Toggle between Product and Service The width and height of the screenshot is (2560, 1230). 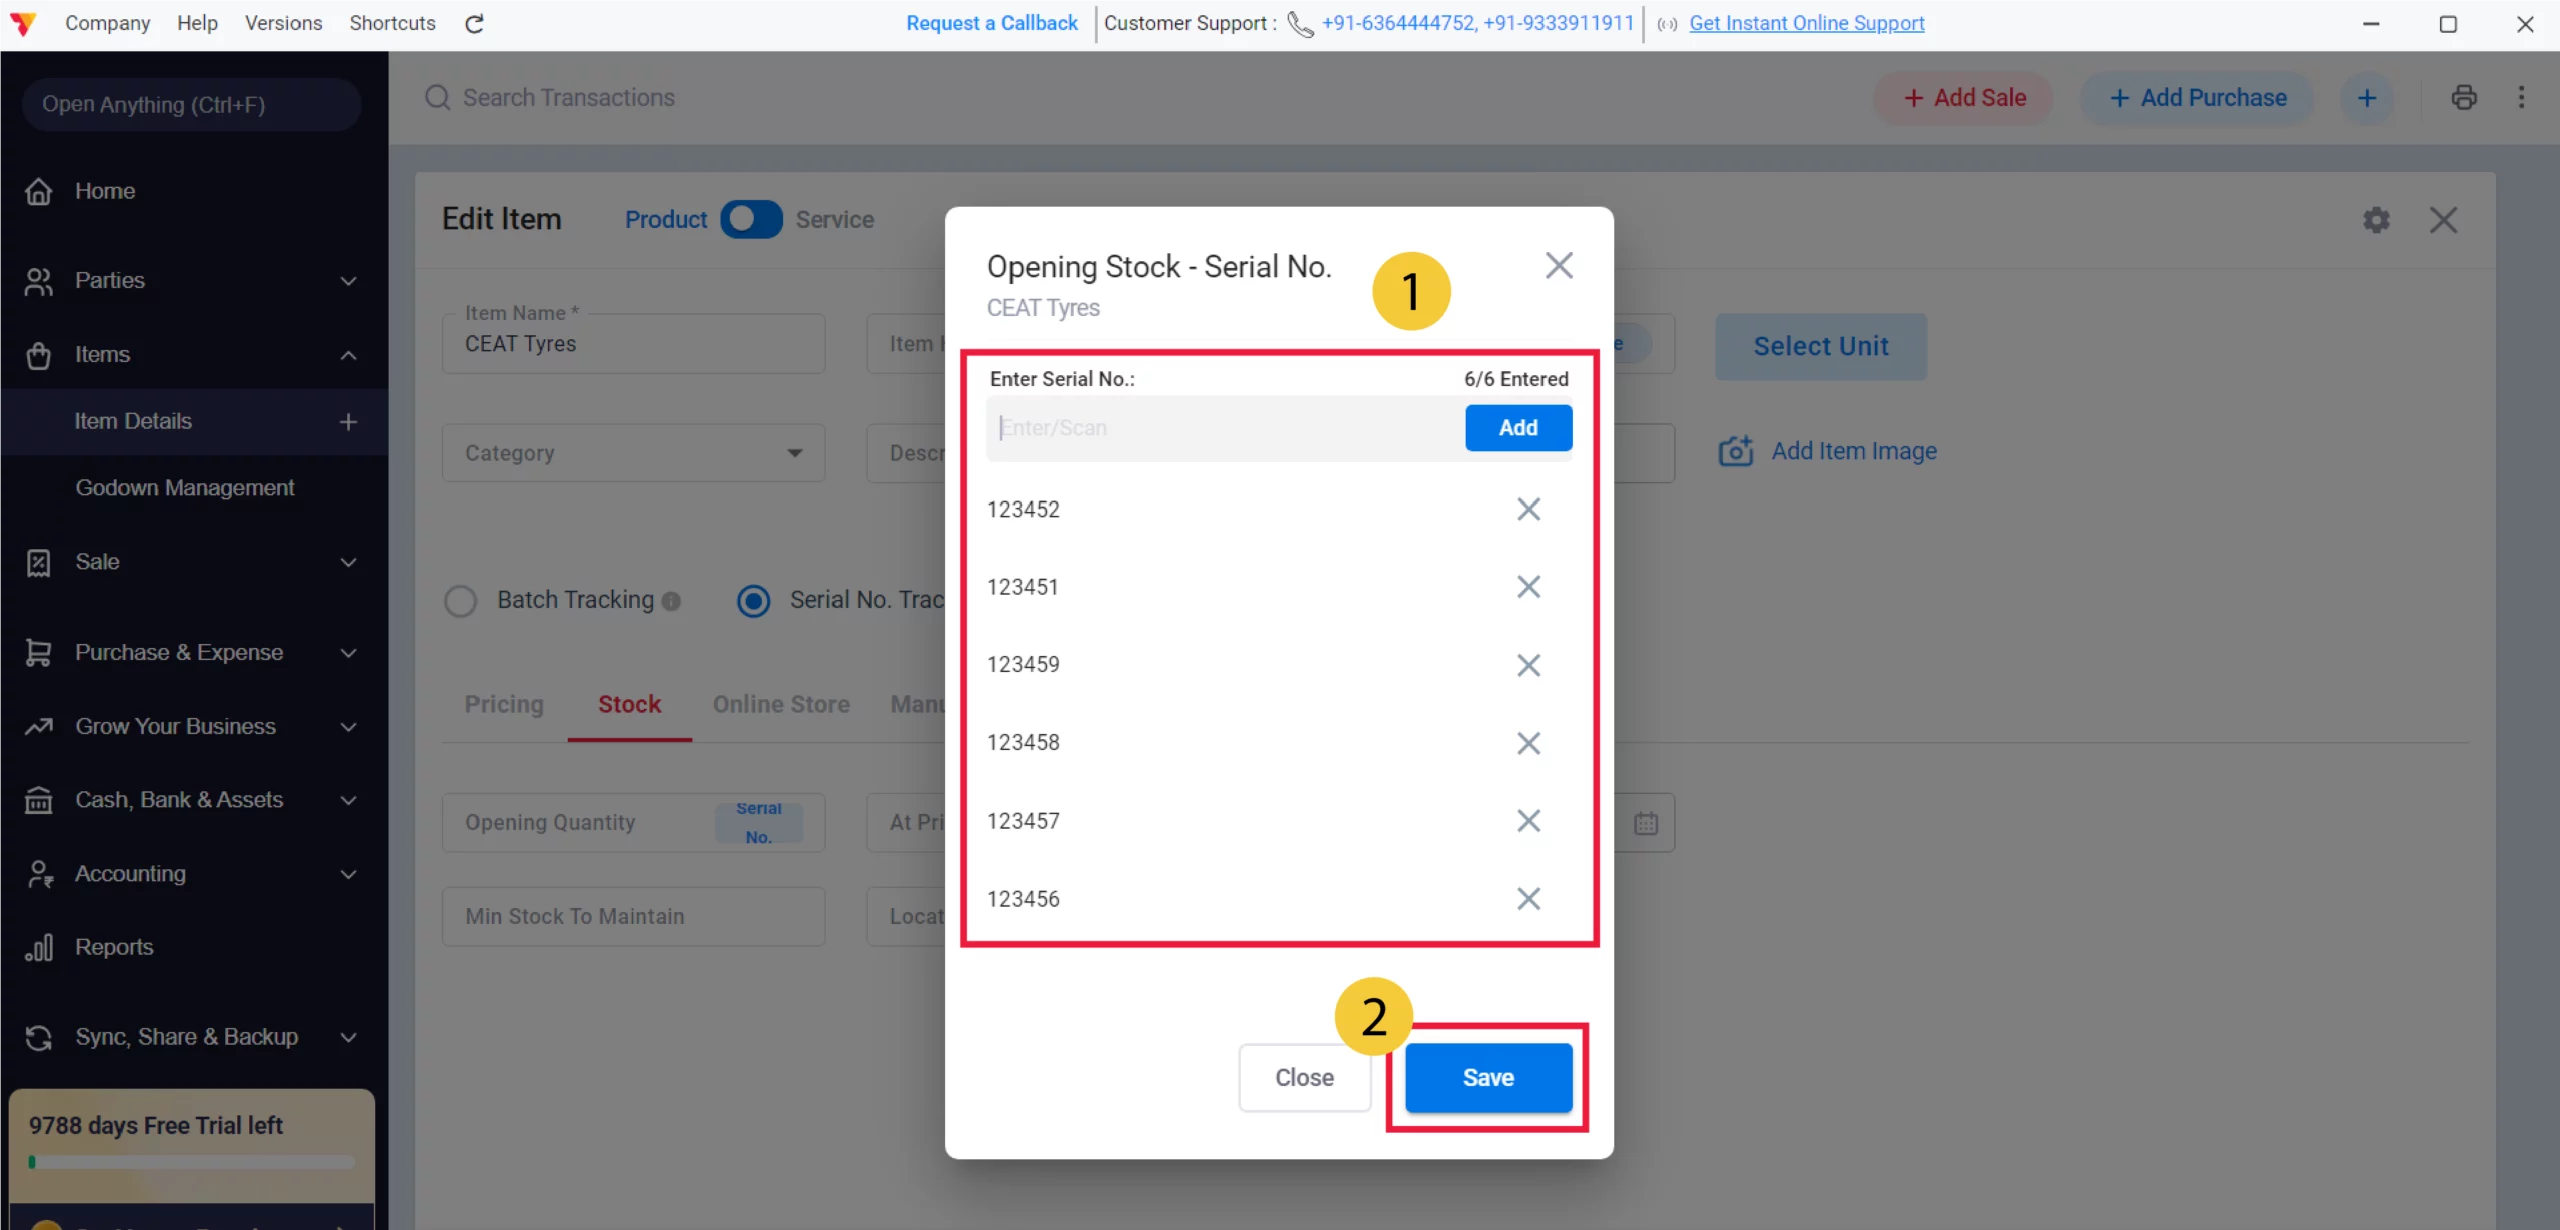click(x=750, y=219)
